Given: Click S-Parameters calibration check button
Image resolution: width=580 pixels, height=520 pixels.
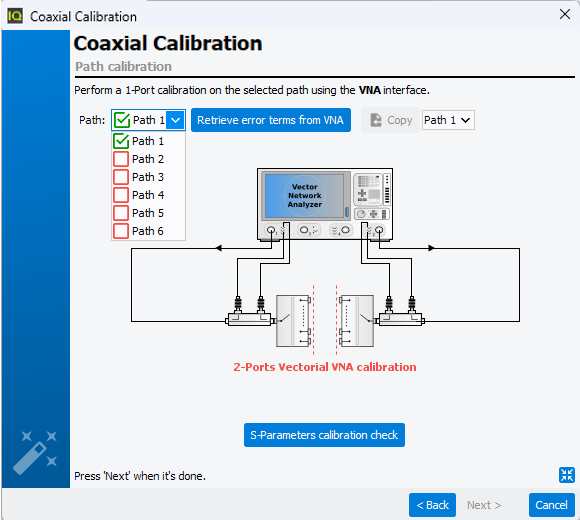Looking at the screenshot, I should point(324,435).
